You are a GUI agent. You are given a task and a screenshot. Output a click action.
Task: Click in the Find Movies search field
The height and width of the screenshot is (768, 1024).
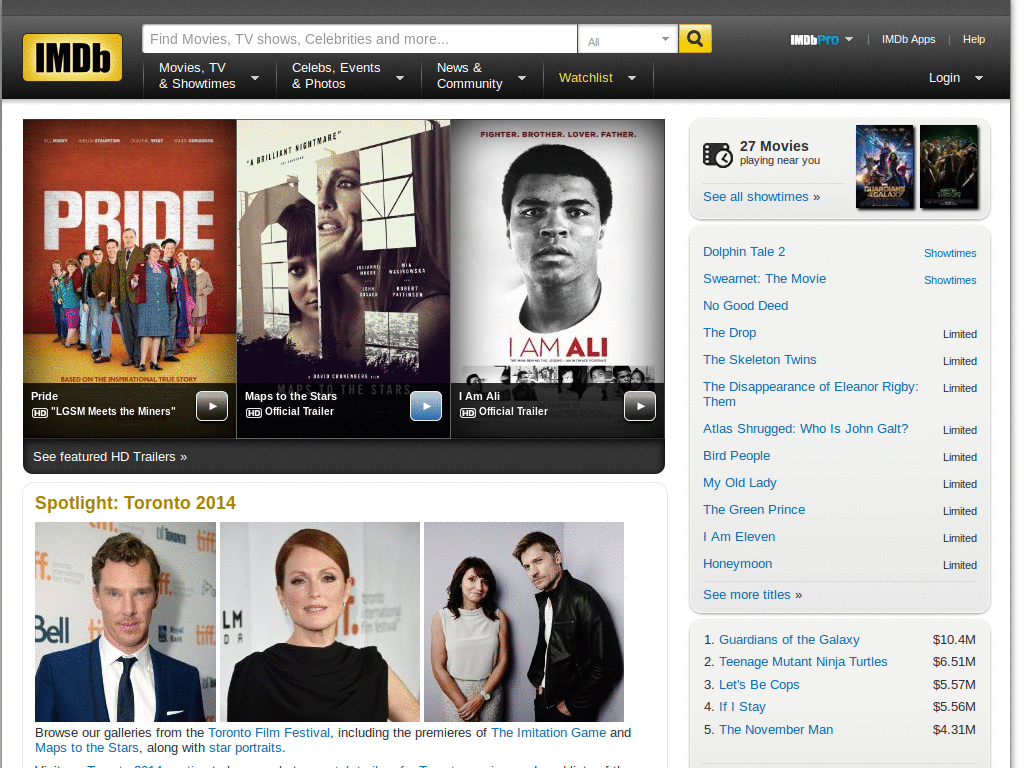pyautogui.click(x=360, y=39)
